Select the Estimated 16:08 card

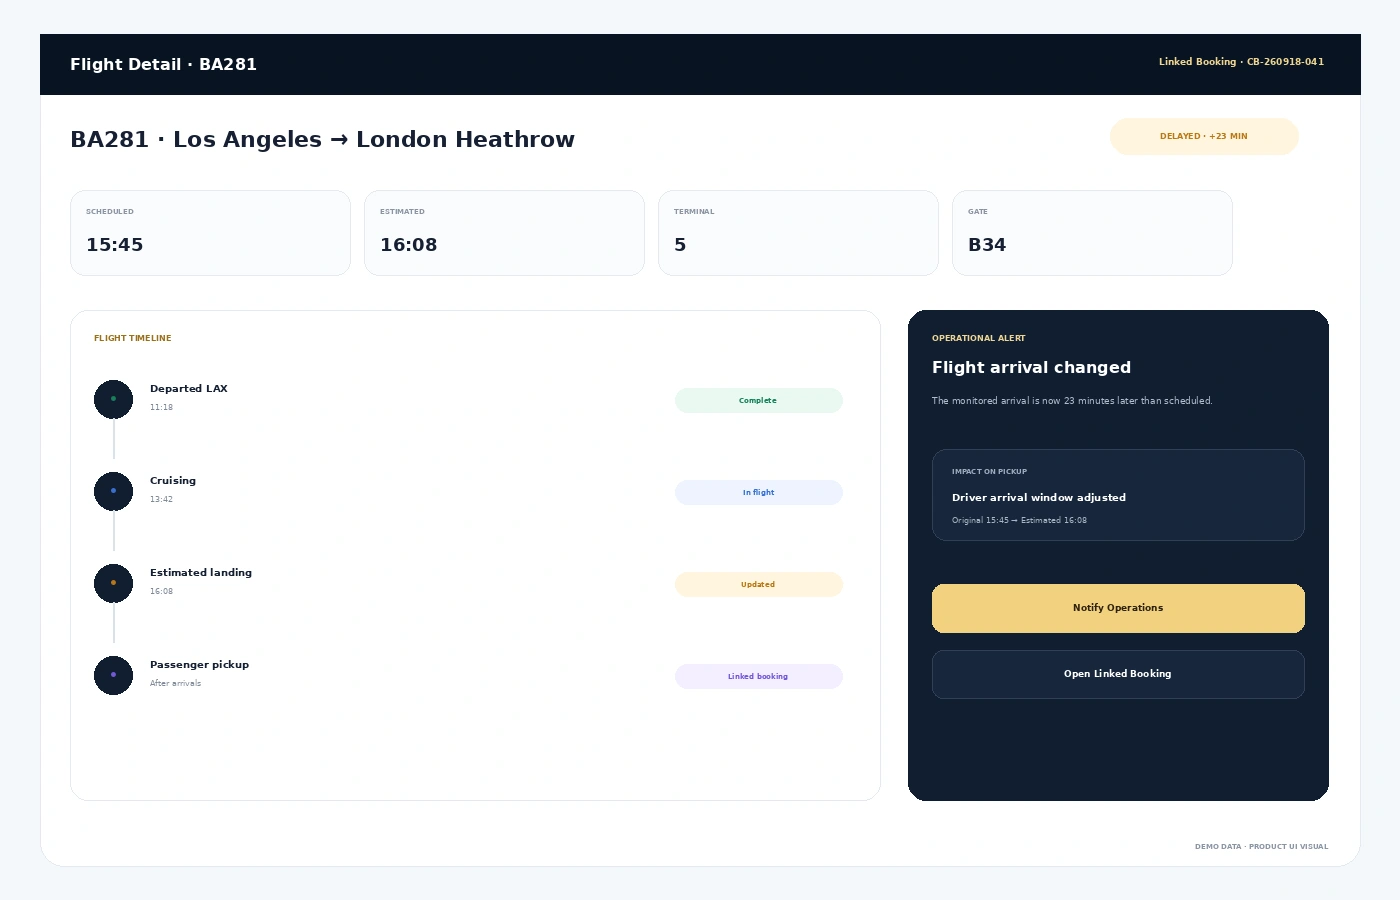[x=504, y=233]
